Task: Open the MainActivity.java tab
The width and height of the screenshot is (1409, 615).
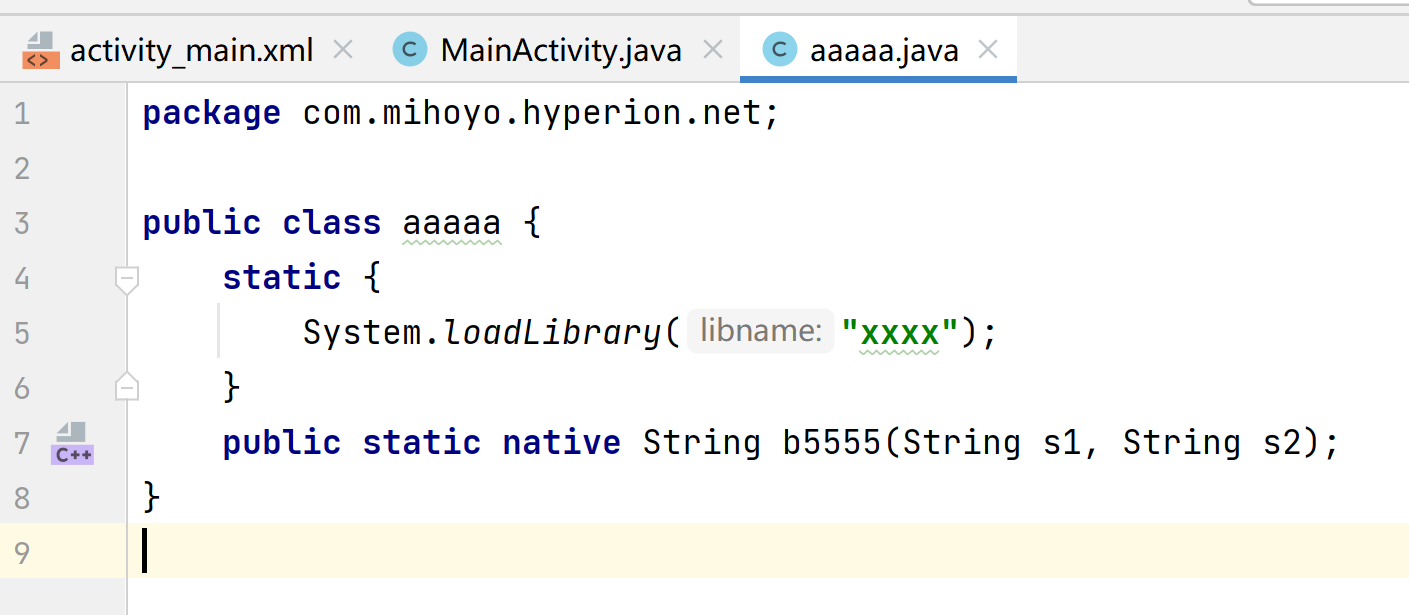Action: [x=561, y=50]
